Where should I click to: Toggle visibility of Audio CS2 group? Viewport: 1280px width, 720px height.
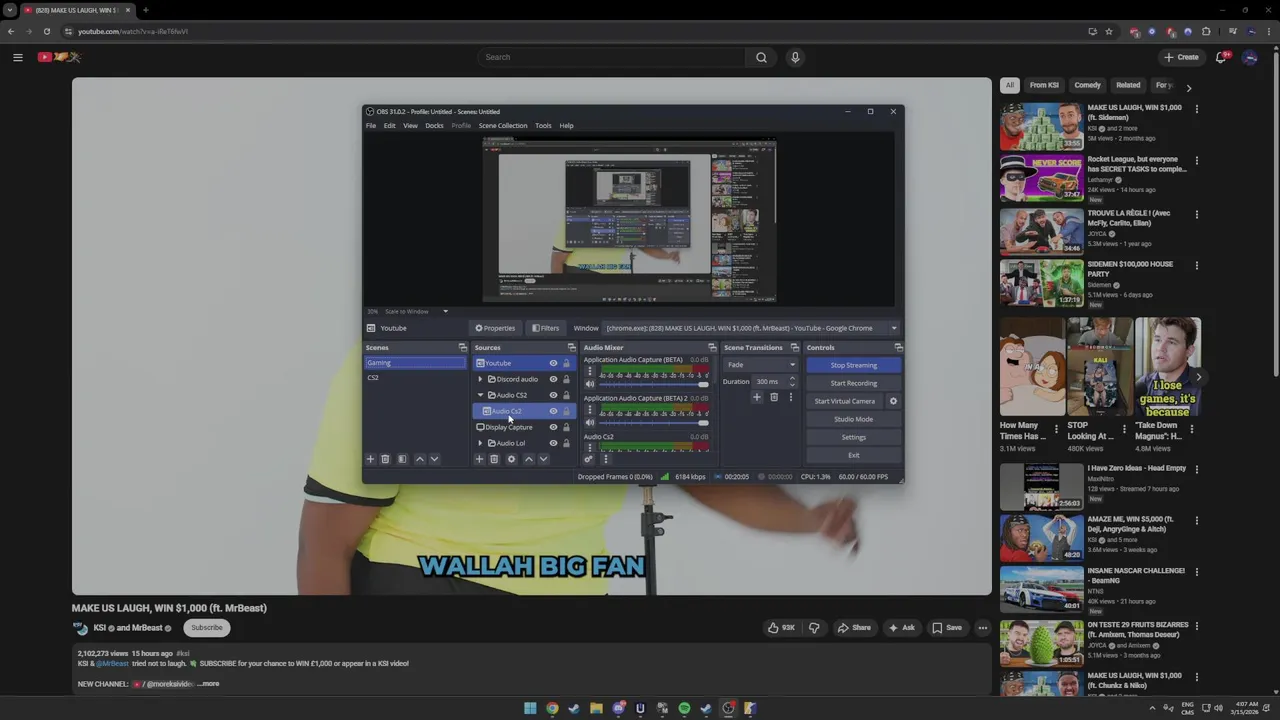(x=553, y=395)
